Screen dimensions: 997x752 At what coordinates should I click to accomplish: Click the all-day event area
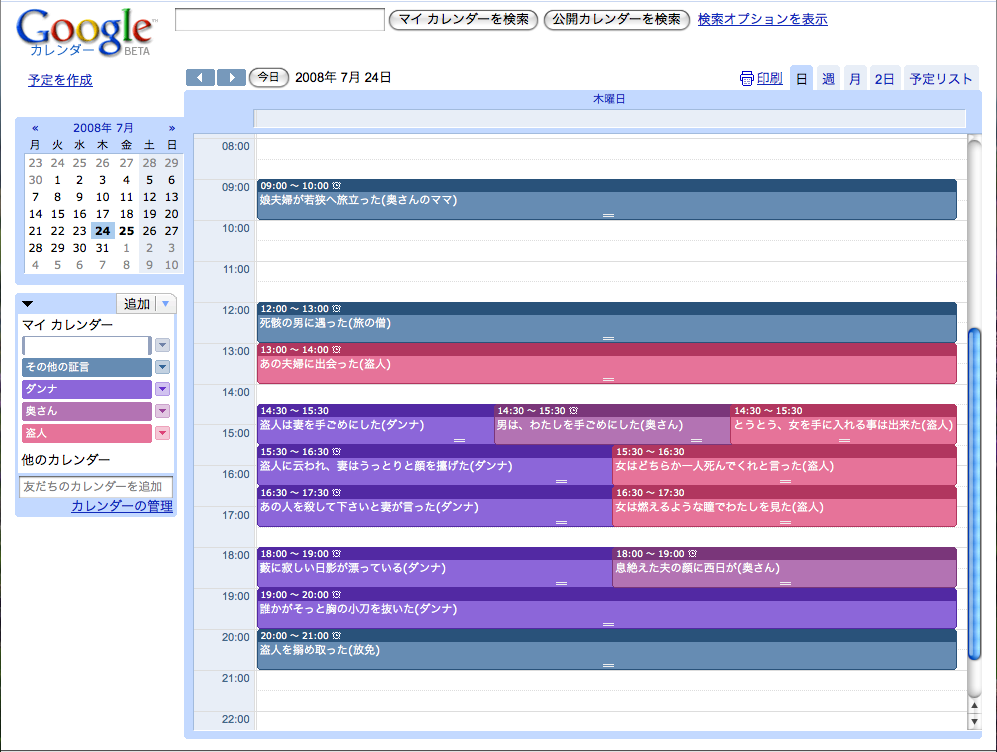pyautogui.click(x=610, y=118)
